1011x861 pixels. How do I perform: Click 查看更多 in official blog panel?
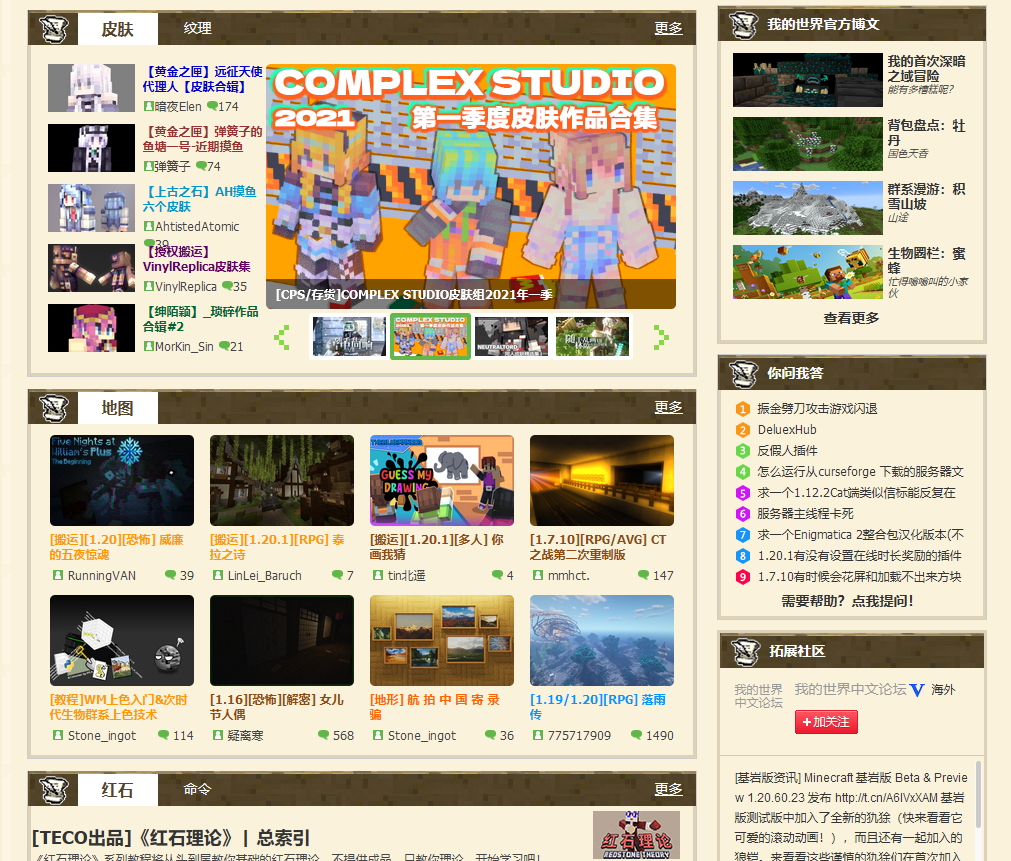coord(851,318)
